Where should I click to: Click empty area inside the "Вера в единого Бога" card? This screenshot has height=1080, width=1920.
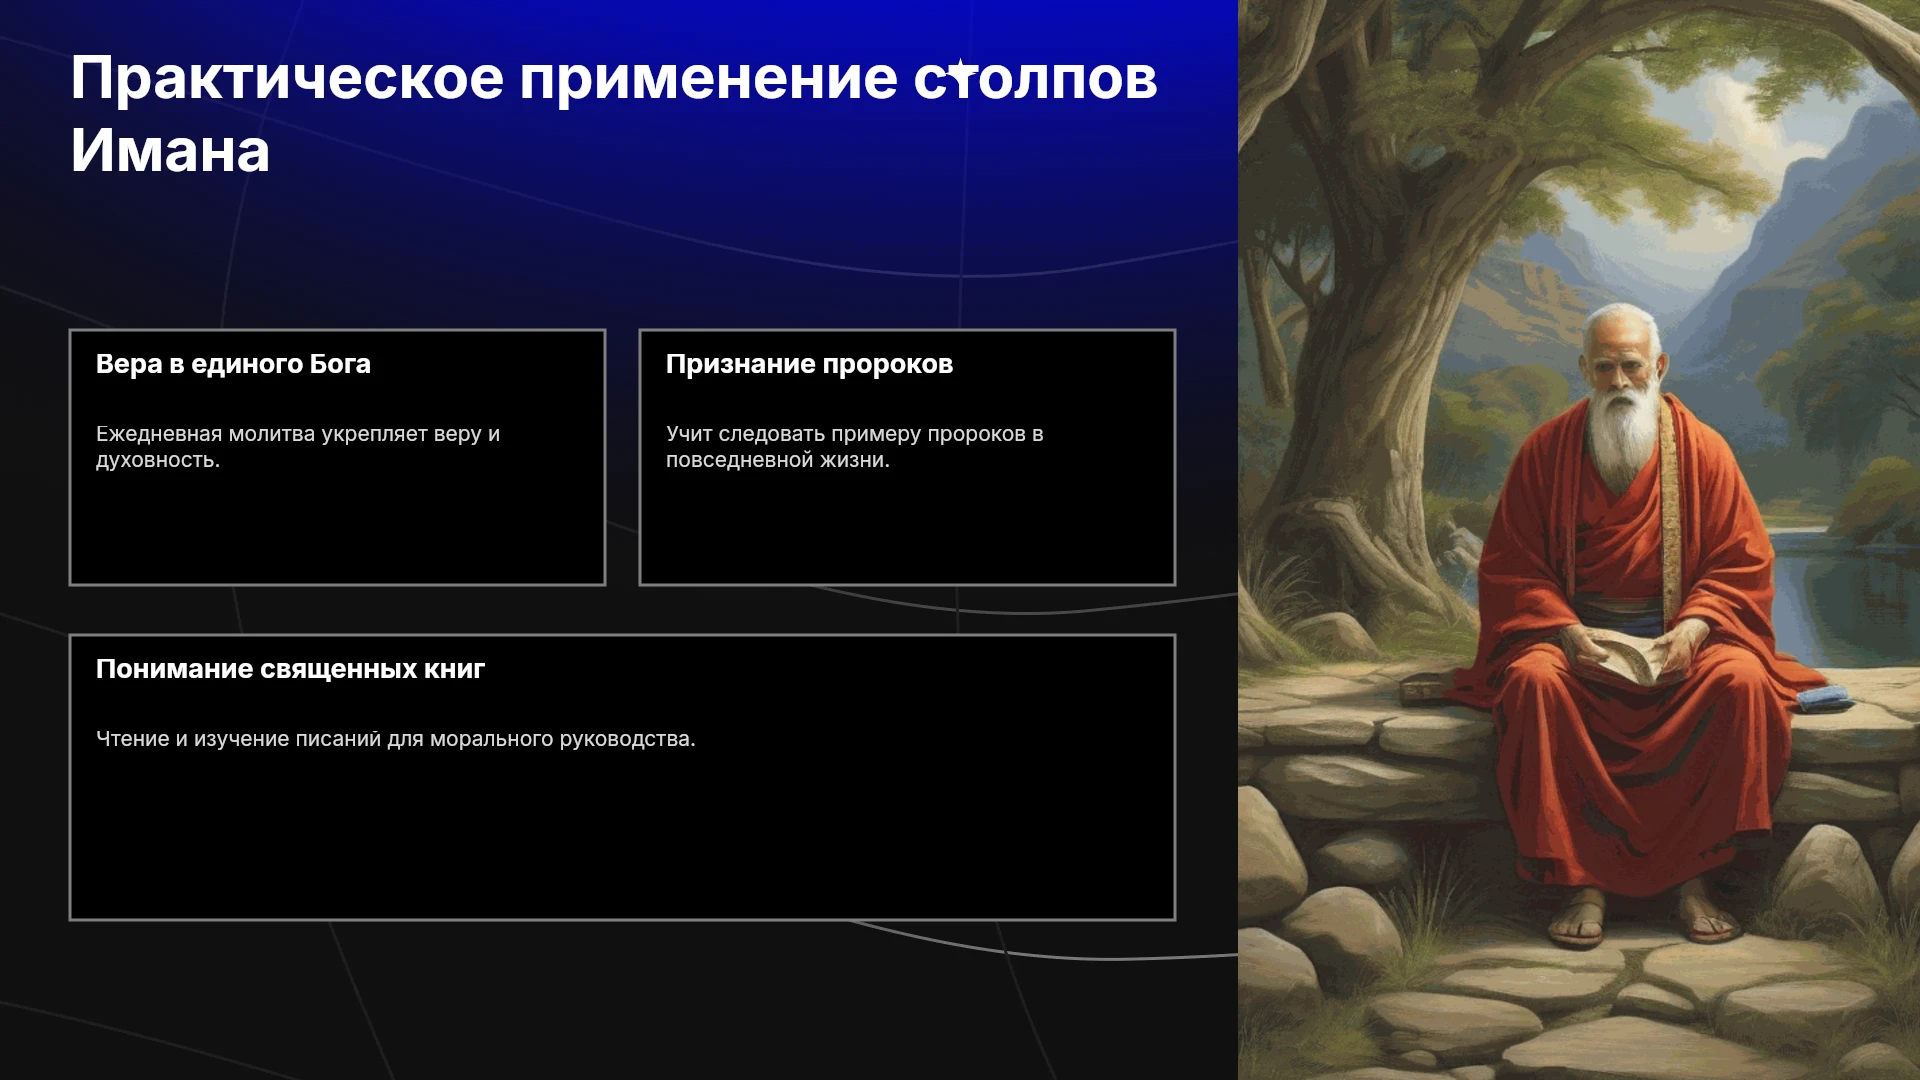(x=337, y=530)
